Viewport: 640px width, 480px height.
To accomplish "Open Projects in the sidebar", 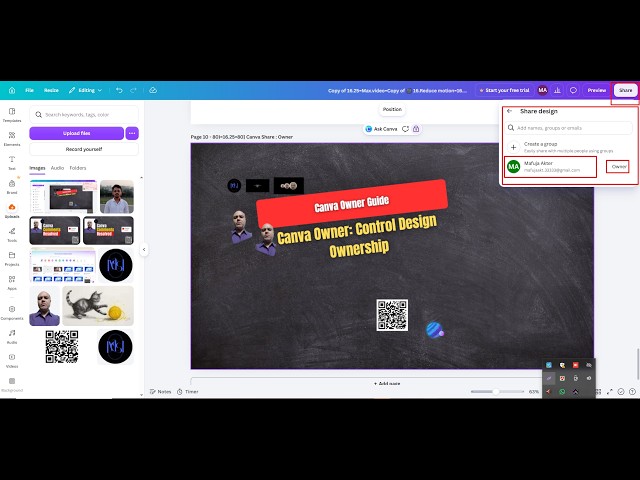I will coord(12,259).
